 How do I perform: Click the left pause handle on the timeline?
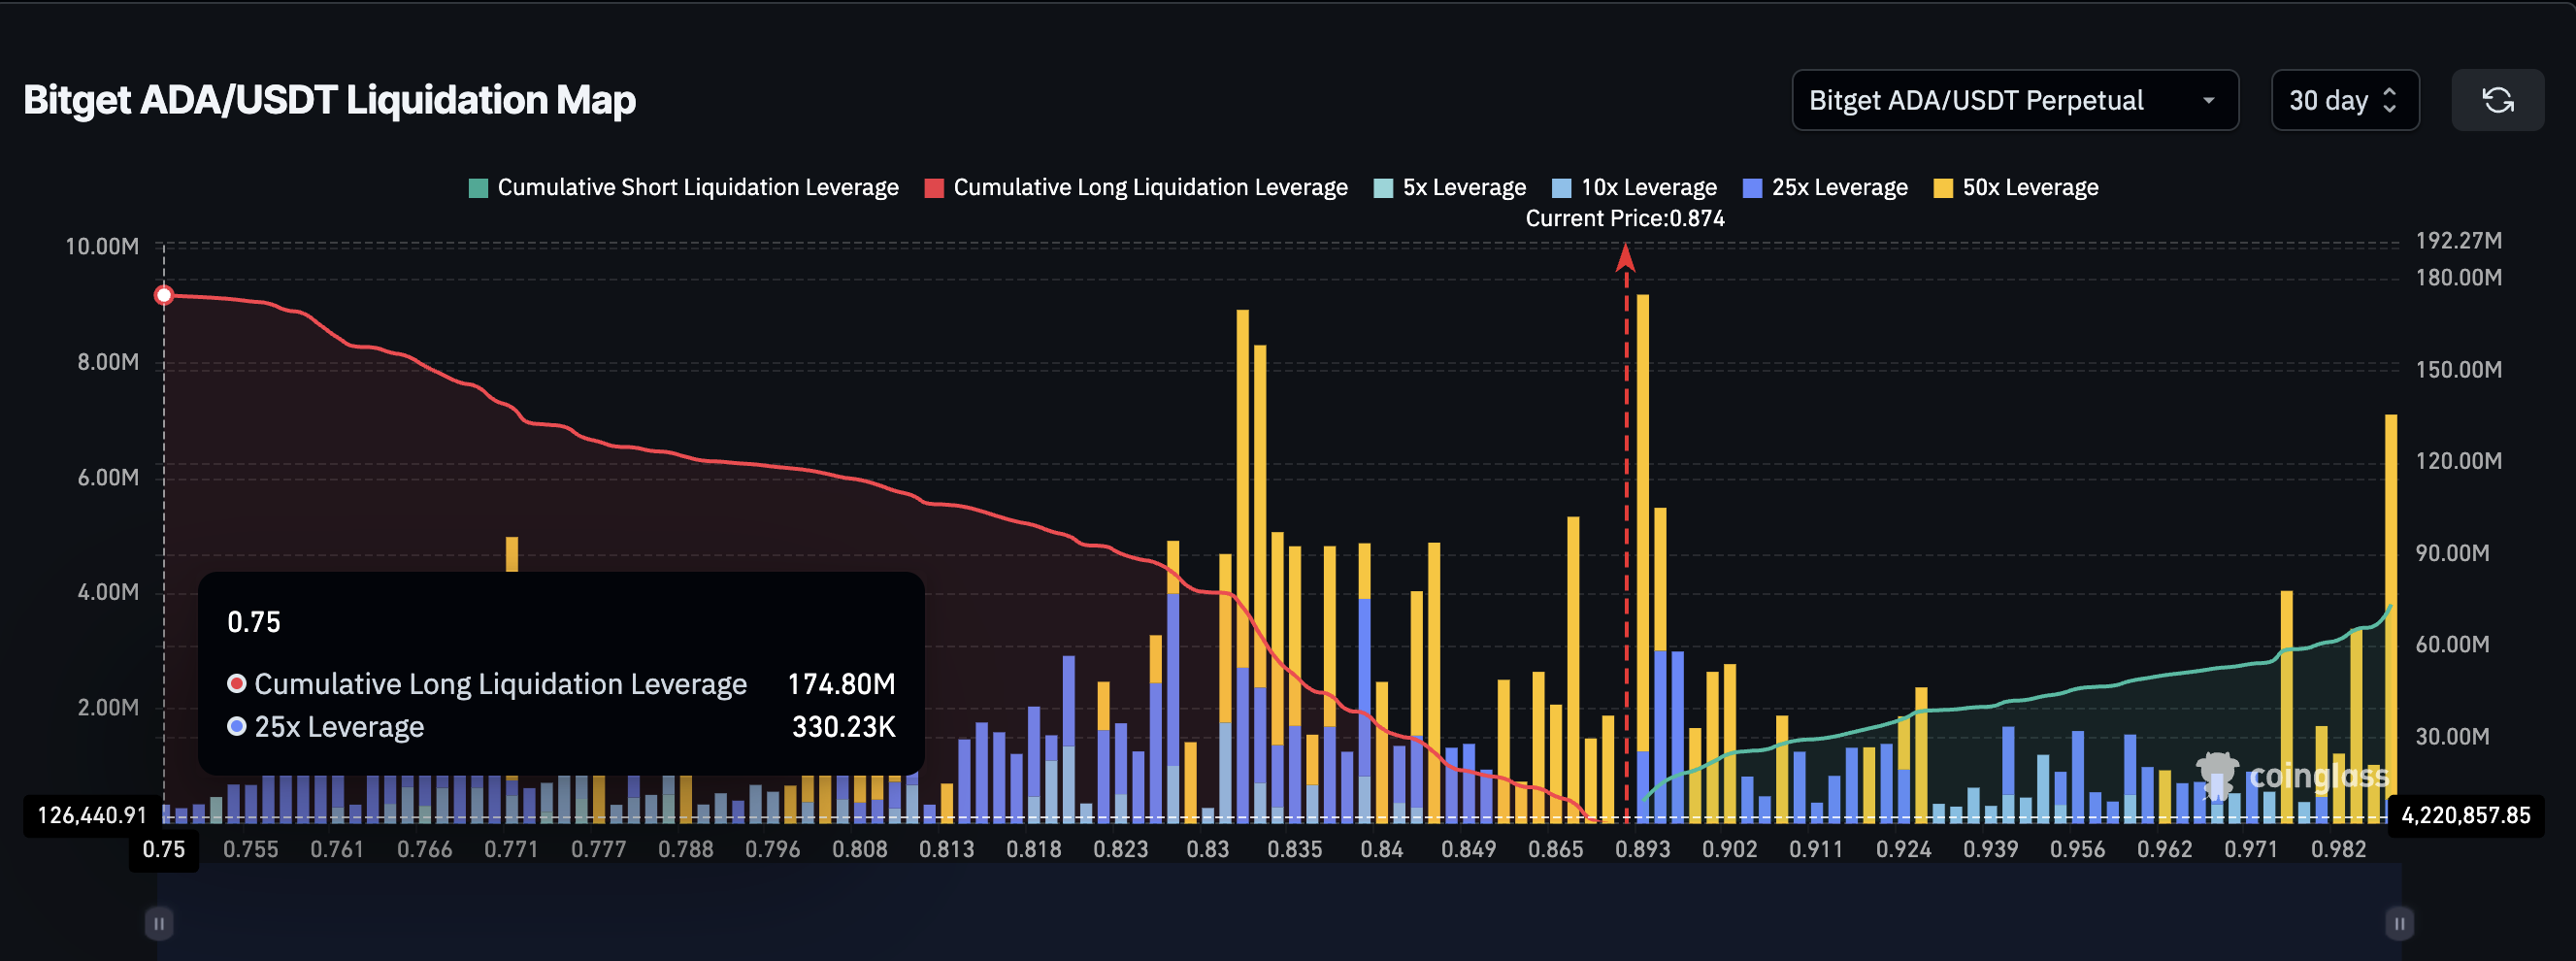[159, 924]
